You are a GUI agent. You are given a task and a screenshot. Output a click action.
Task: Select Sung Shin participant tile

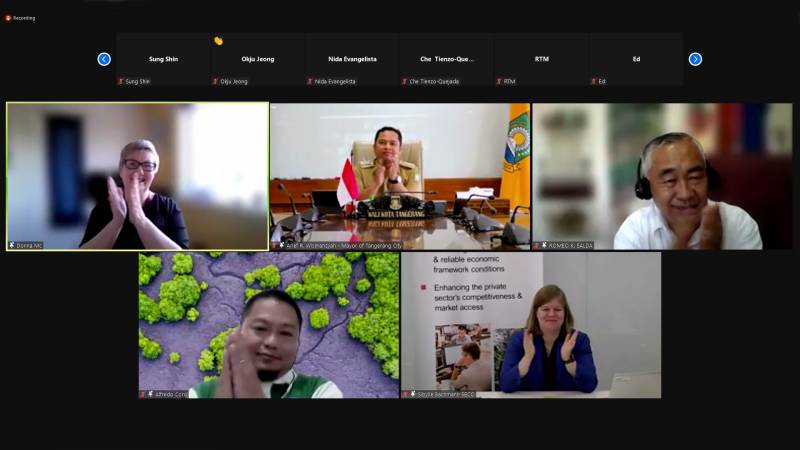[x=162, y=59]
